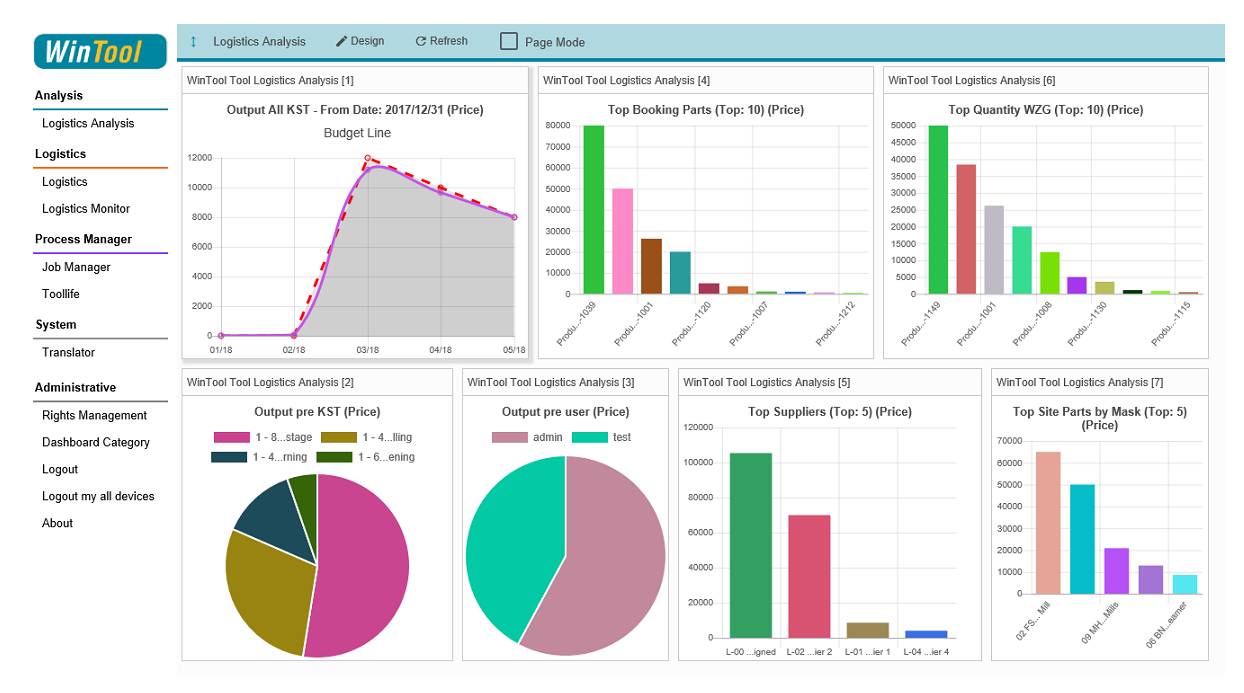Click the tallest green bar in Top Quantity WZG
The width and height of the screenshot is (1244, 693).
938,209
